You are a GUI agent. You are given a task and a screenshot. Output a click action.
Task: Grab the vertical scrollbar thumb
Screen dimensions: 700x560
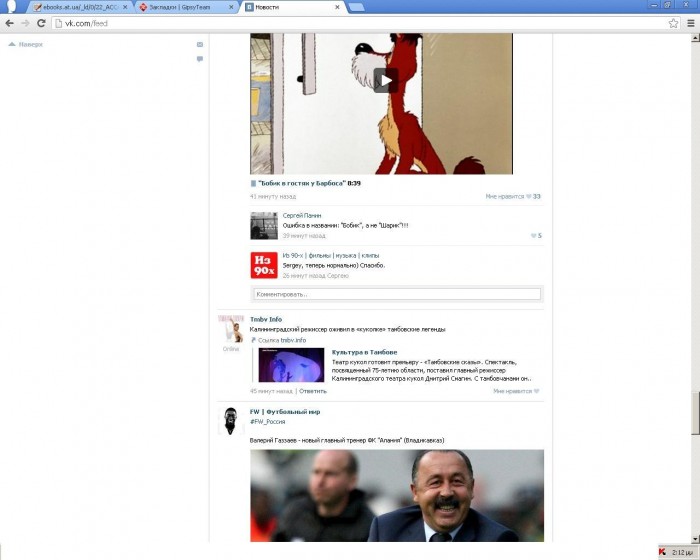[696, 413]
